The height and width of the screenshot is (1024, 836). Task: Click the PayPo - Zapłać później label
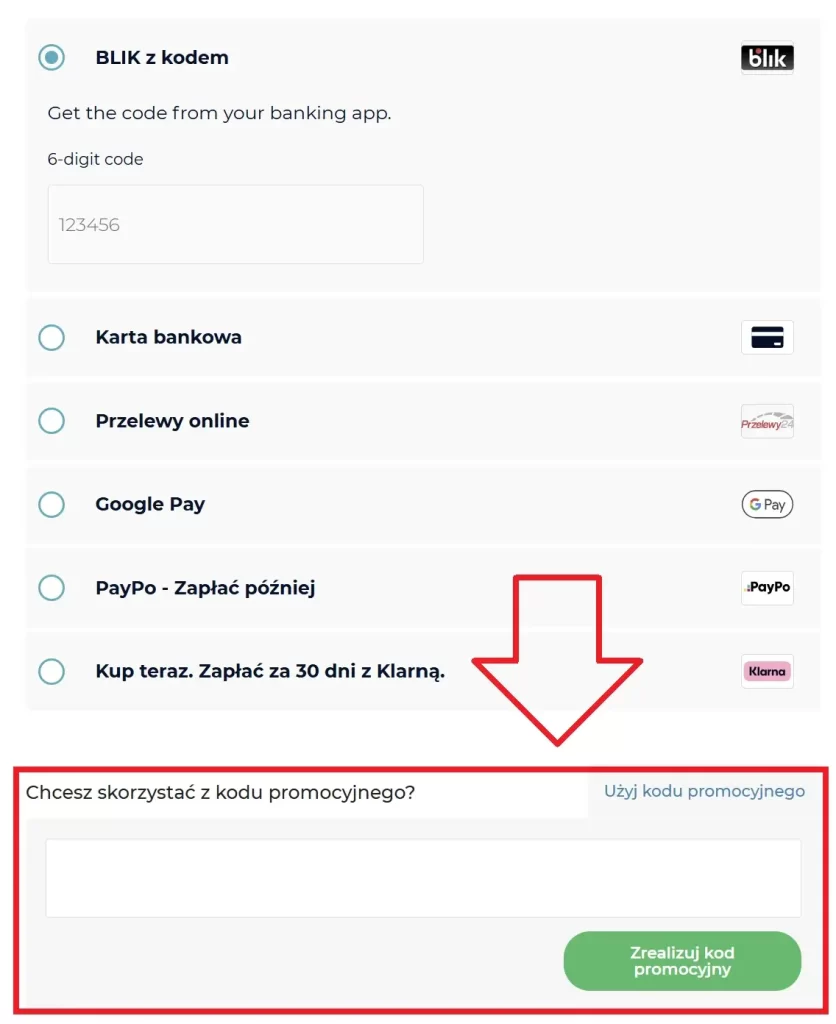(205, 588)
